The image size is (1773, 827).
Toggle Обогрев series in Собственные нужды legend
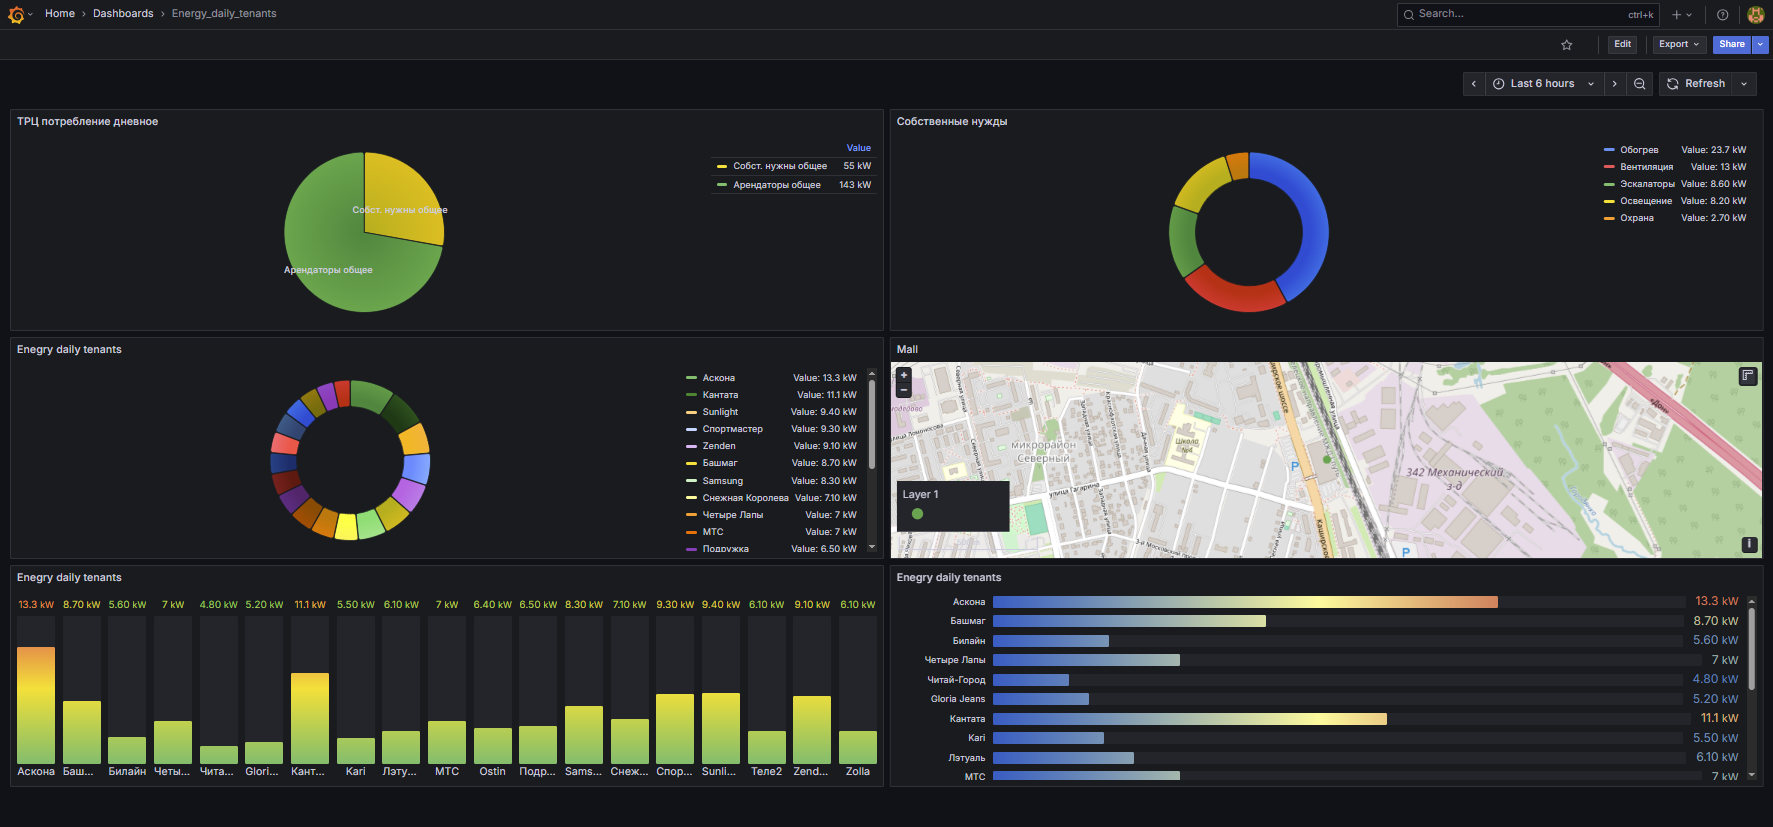click(x=1639, y=150)
